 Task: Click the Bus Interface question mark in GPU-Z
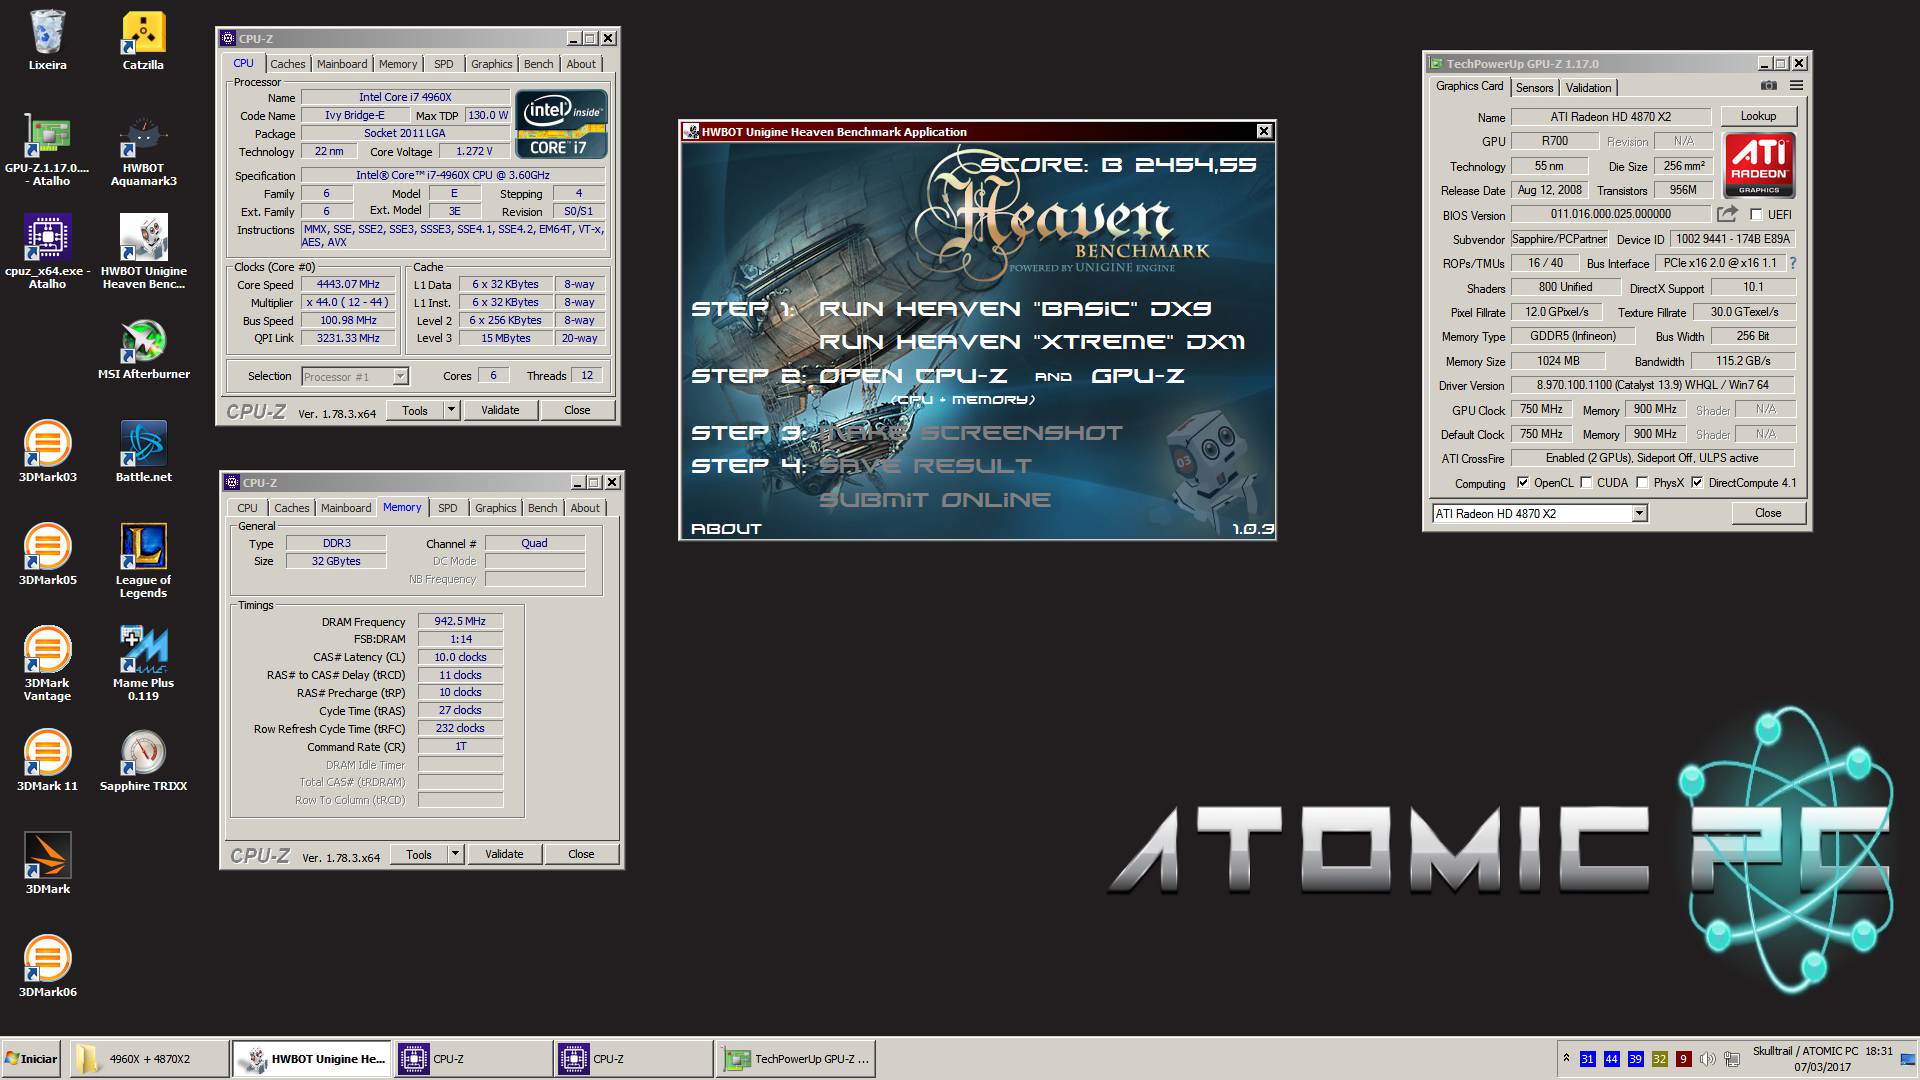(1793, 263)
